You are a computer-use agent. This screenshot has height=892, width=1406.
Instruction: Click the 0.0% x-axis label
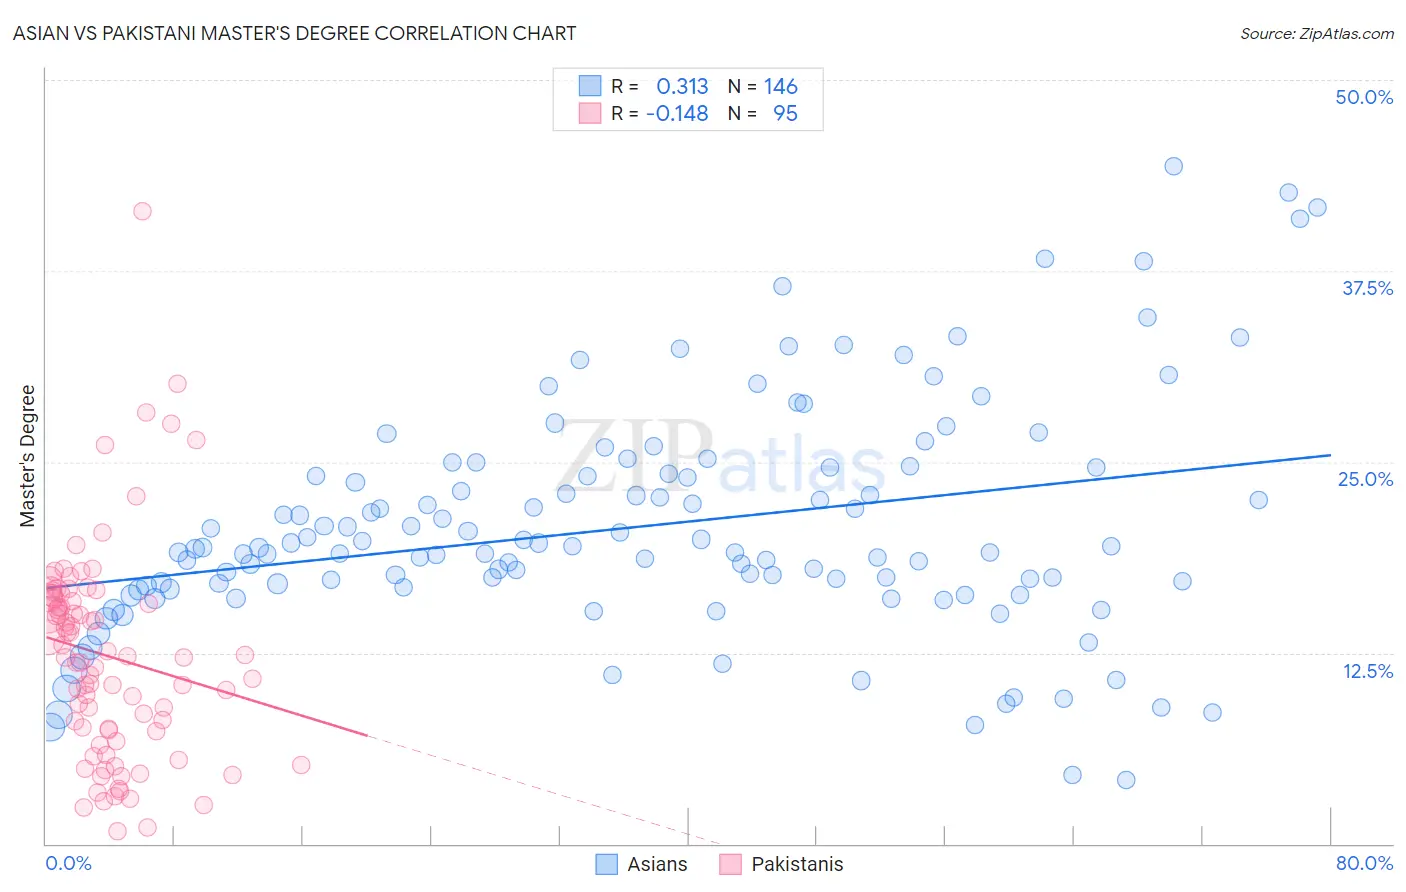coord(68,863)
